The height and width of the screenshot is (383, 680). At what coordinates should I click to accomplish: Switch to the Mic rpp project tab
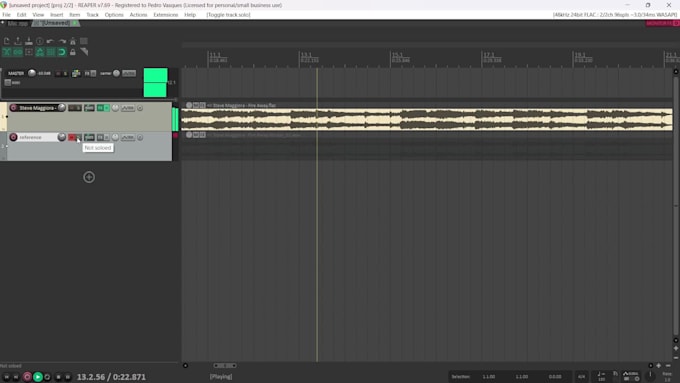(x=17, y=23)
